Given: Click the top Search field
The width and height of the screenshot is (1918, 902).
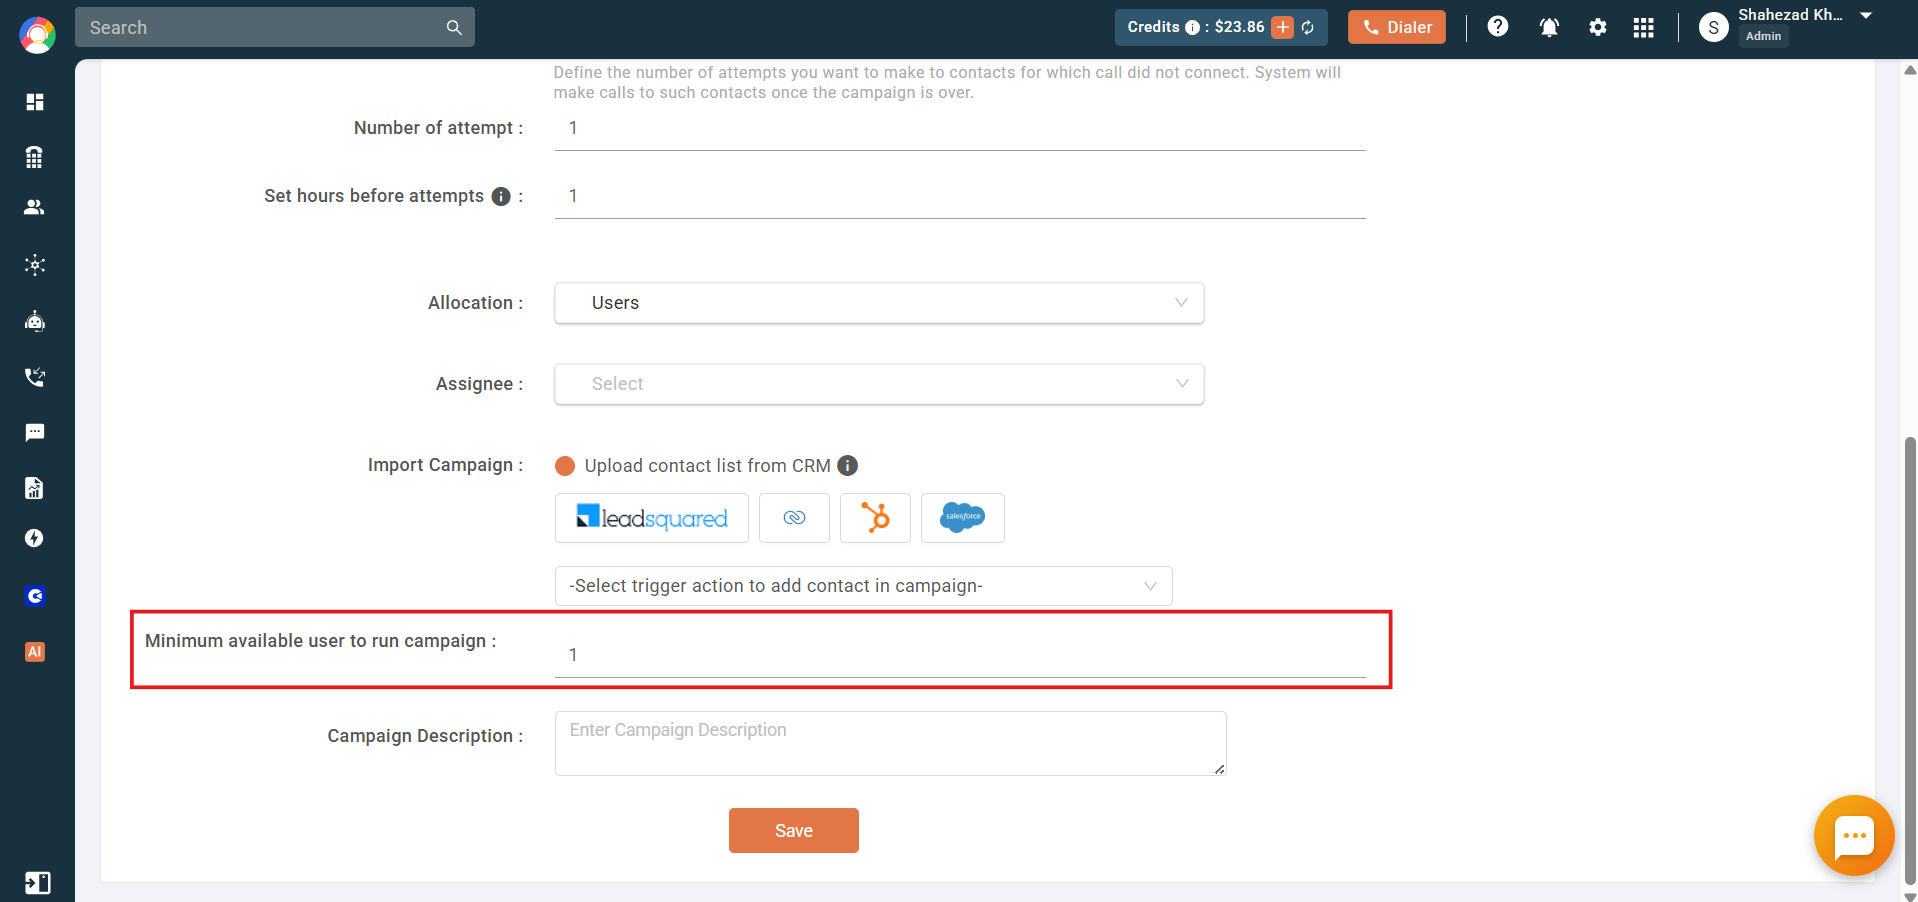Looking at the screenshot, I should pos(275,28).
